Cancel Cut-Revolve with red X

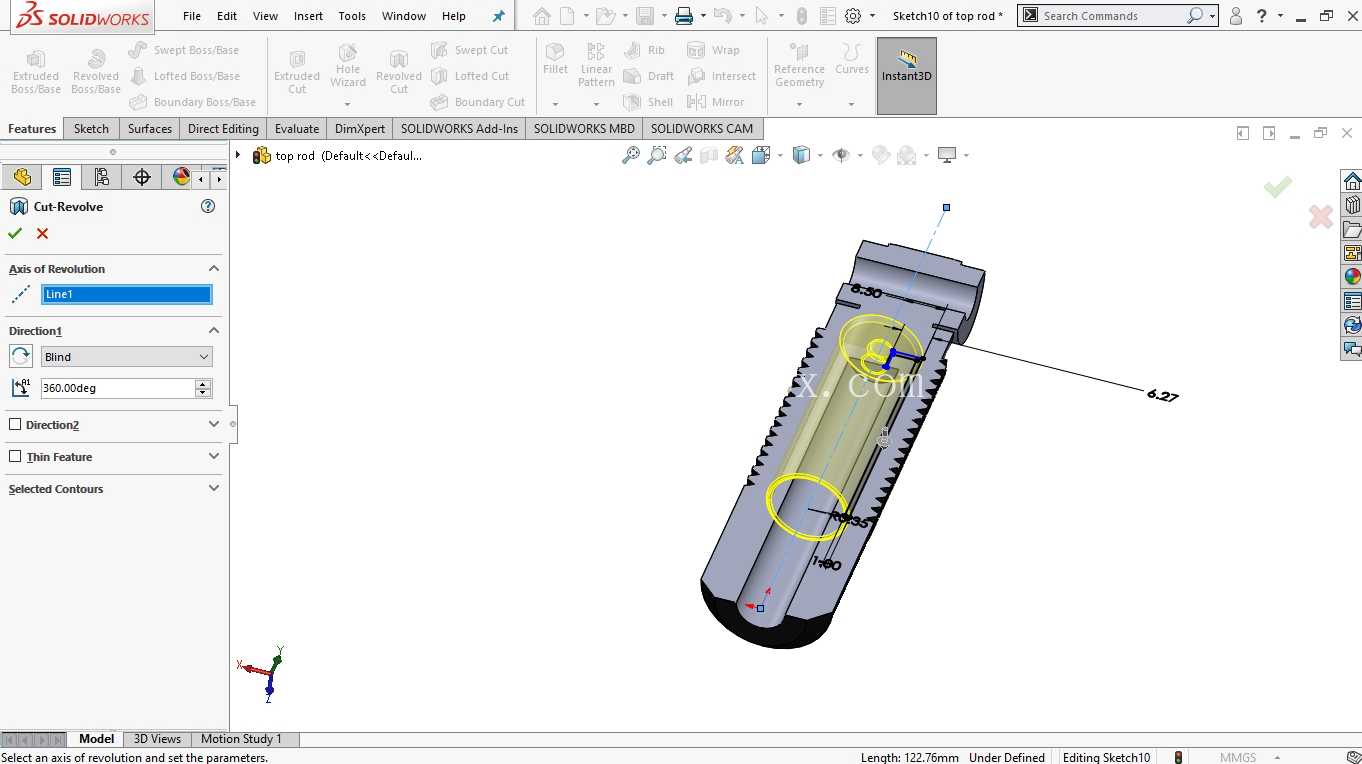pos(42,233)
